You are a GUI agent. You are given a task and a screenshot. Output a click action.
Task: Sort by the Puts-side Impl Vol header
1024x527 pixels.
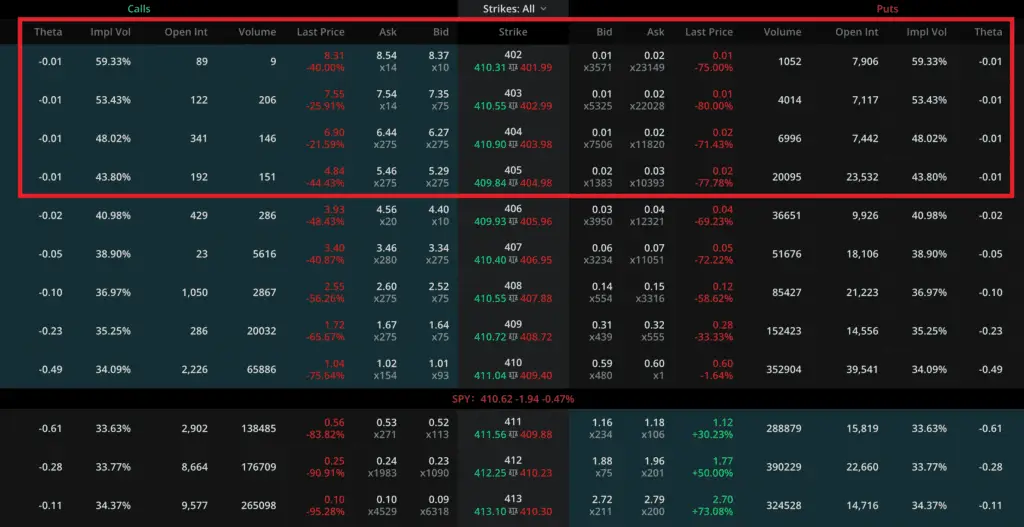[927, 32]
